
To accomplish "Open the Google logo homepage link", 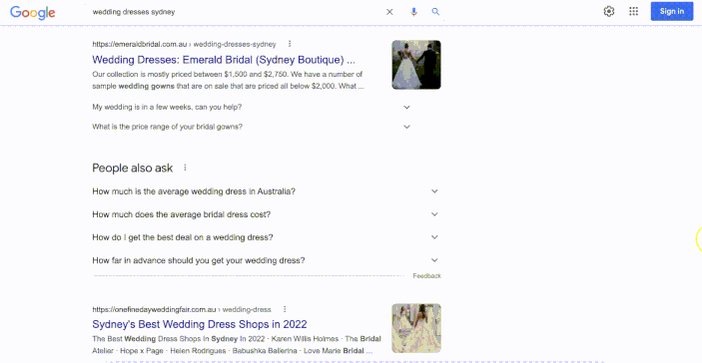I will (32, 13).
